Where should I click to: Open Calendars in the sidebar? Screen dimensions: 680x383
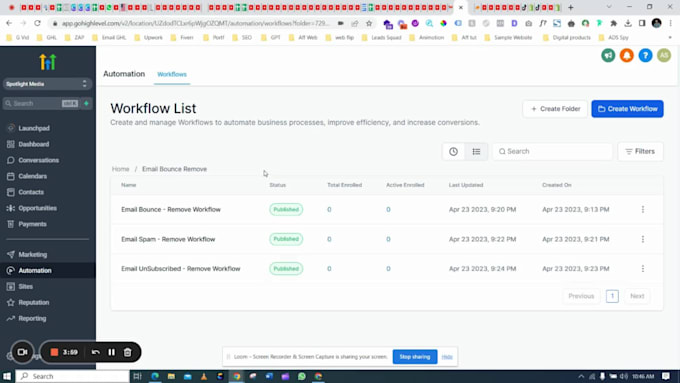[x=33, y=177]
